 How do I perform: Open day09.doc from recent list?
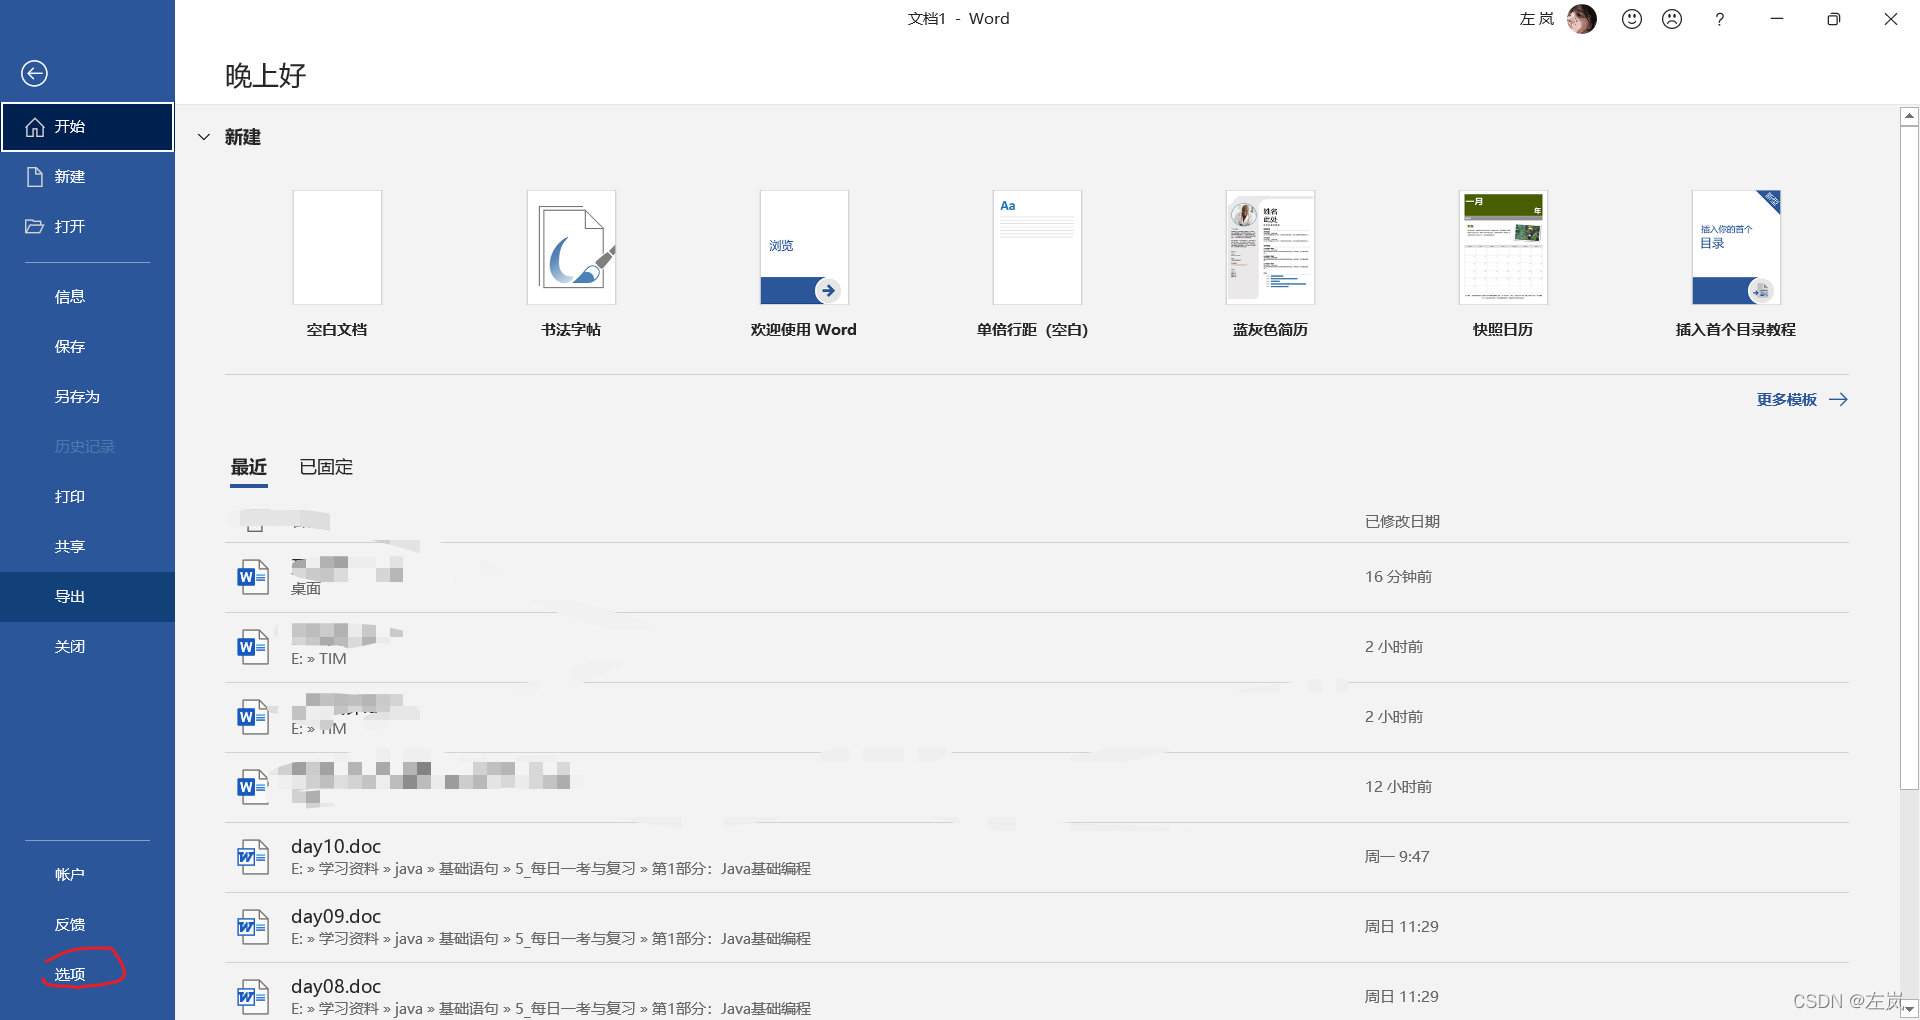point(1036,927)
